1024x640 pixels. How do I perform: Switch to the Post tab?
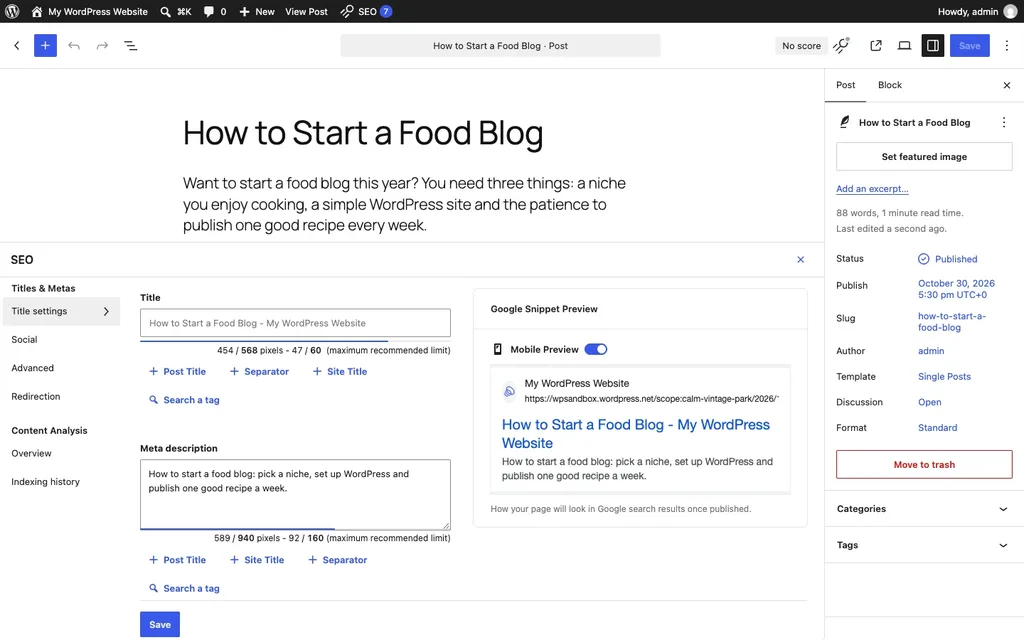click(845, 85)
